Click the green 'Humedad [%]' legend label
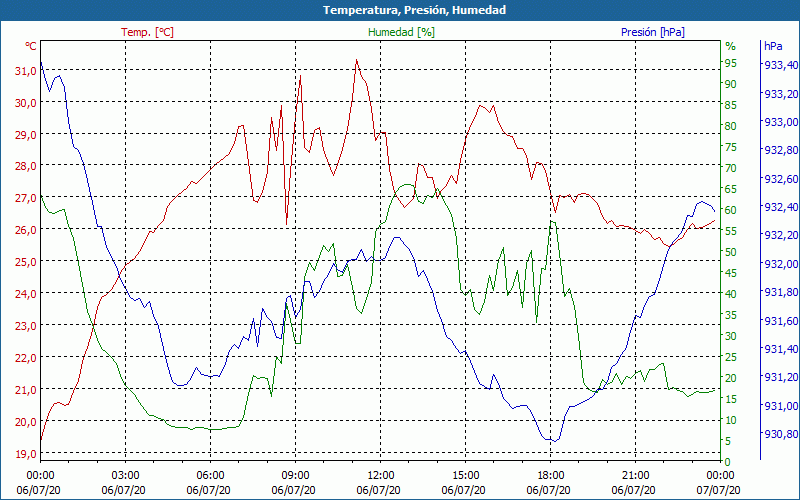This screenshot has height=500, width=800. pyautogui.click(x=401, y=32)
